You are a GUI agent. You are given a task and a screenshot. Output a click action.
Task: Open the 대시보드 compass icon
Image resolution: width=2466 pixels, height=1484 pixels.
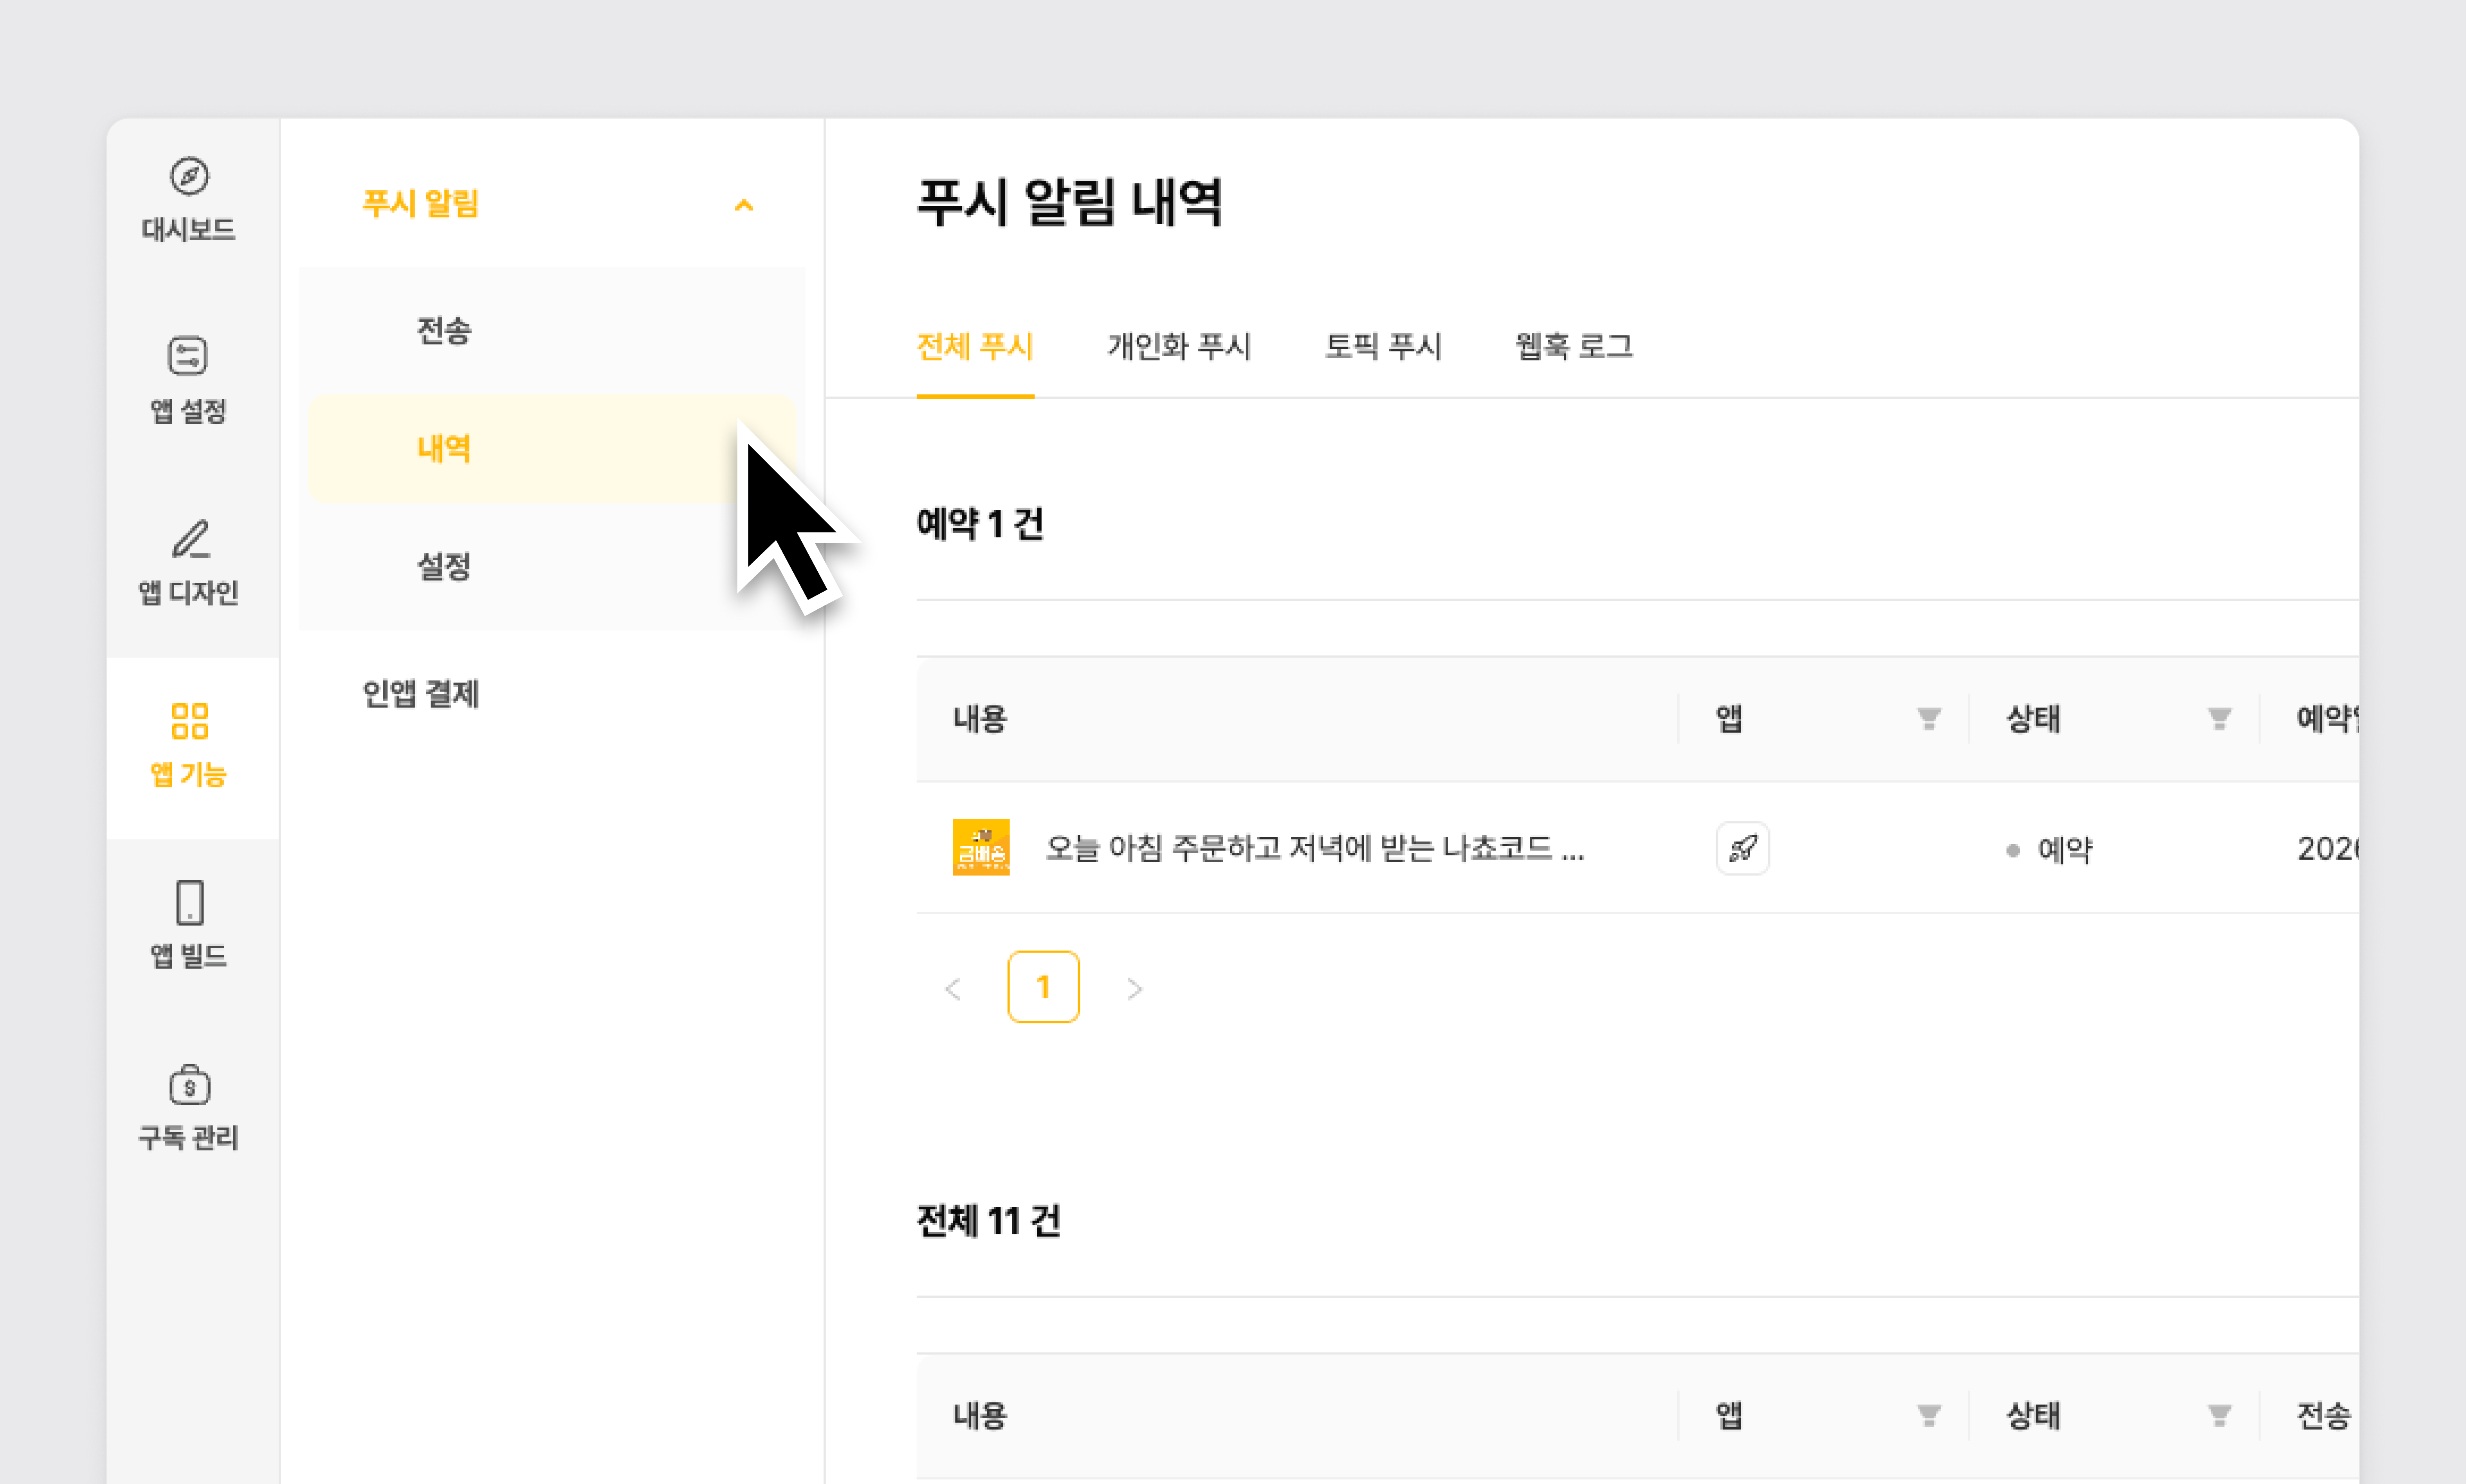pos(189,177)
